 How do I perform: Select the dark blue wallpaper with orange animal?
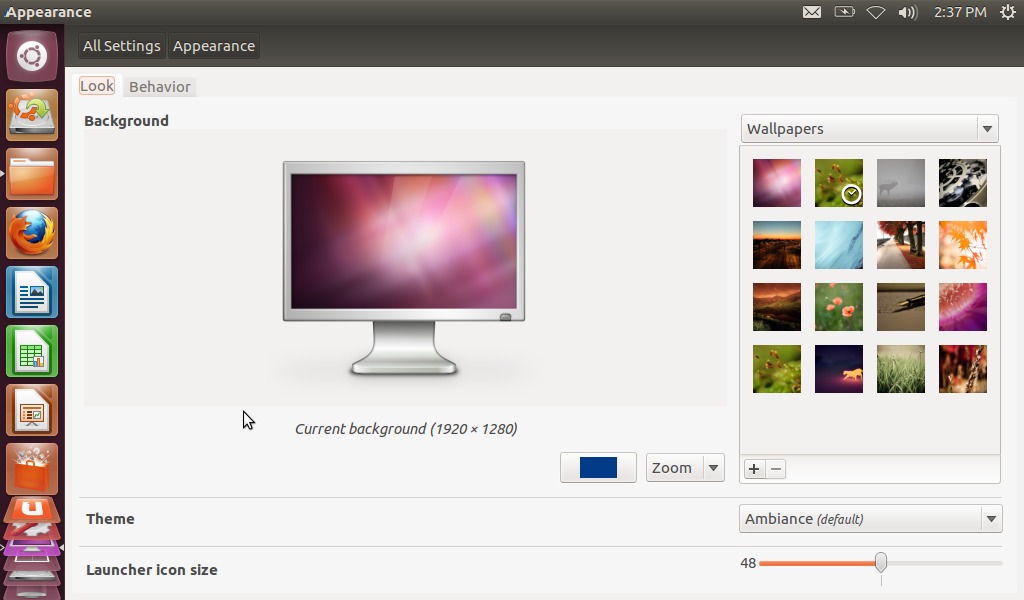pos(839,369)
